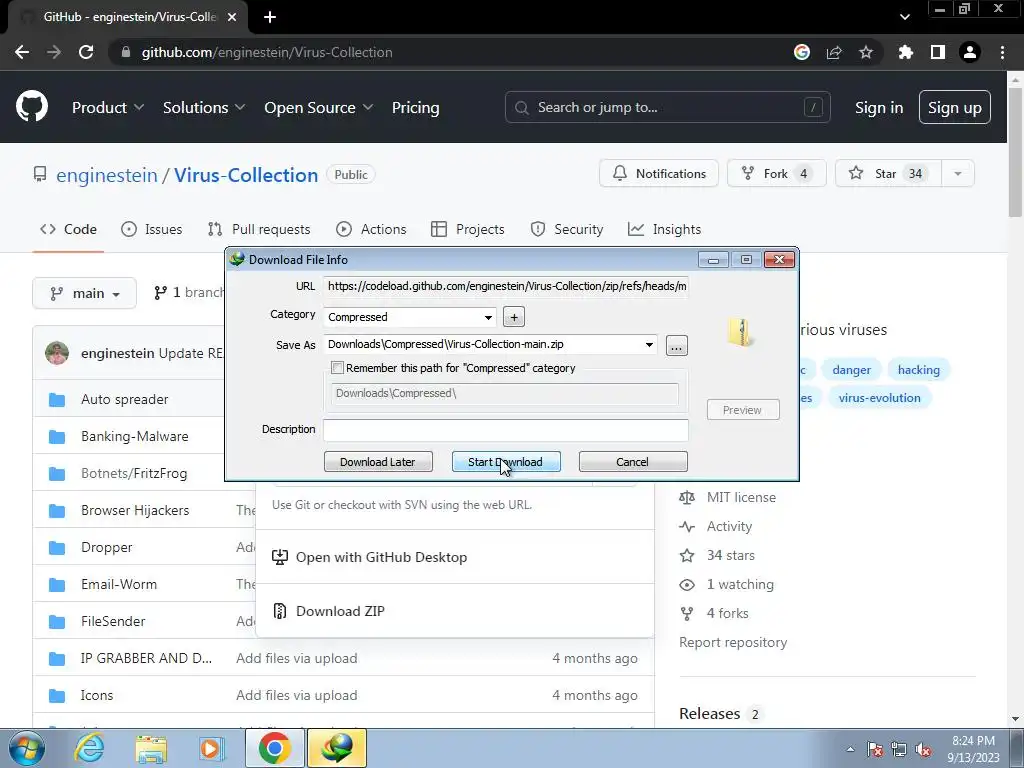Click the hacking topic tag
1024x768 pixels.
[918, 370]
